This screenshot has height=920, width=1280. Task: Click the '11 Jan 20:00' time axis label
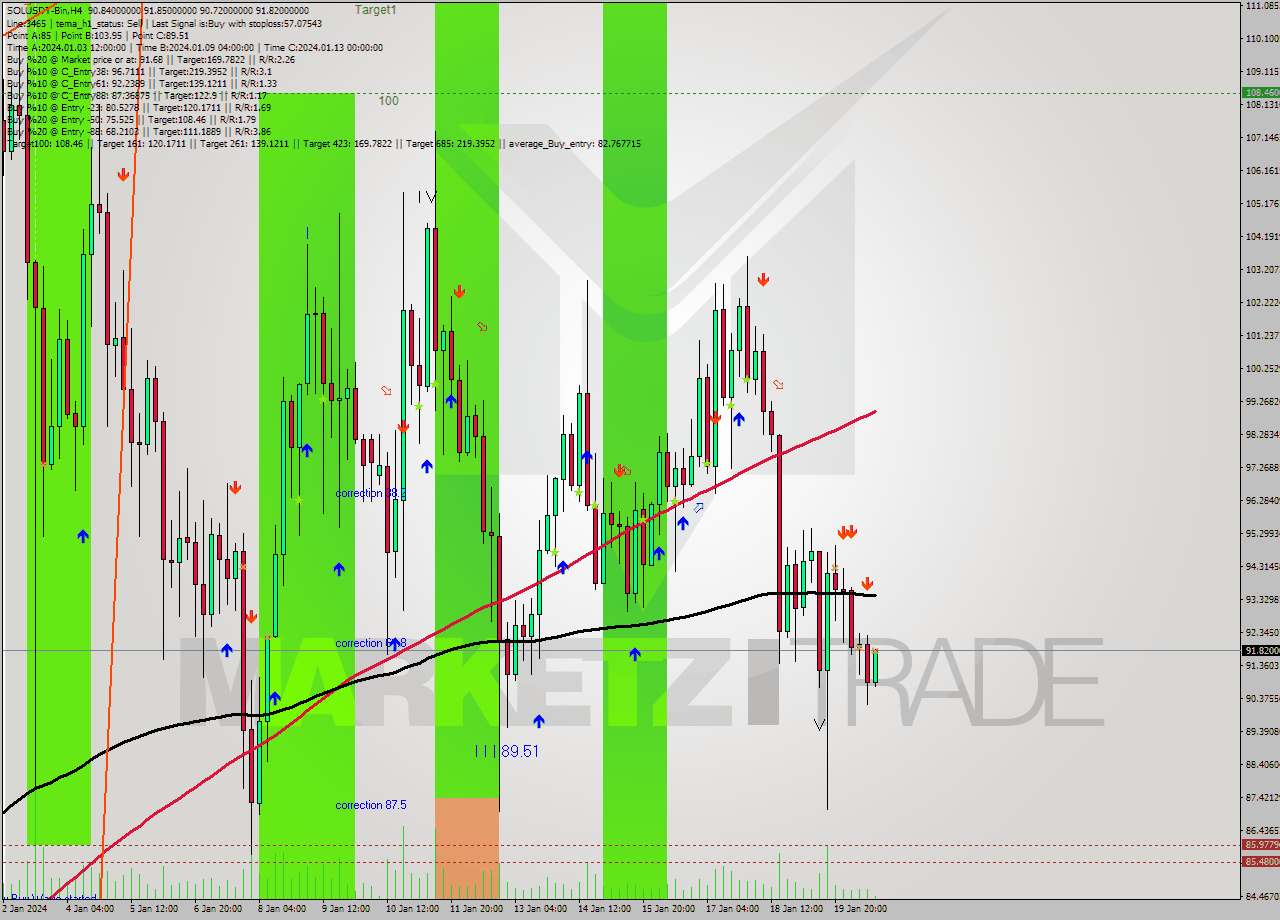(x=476, y=909)
